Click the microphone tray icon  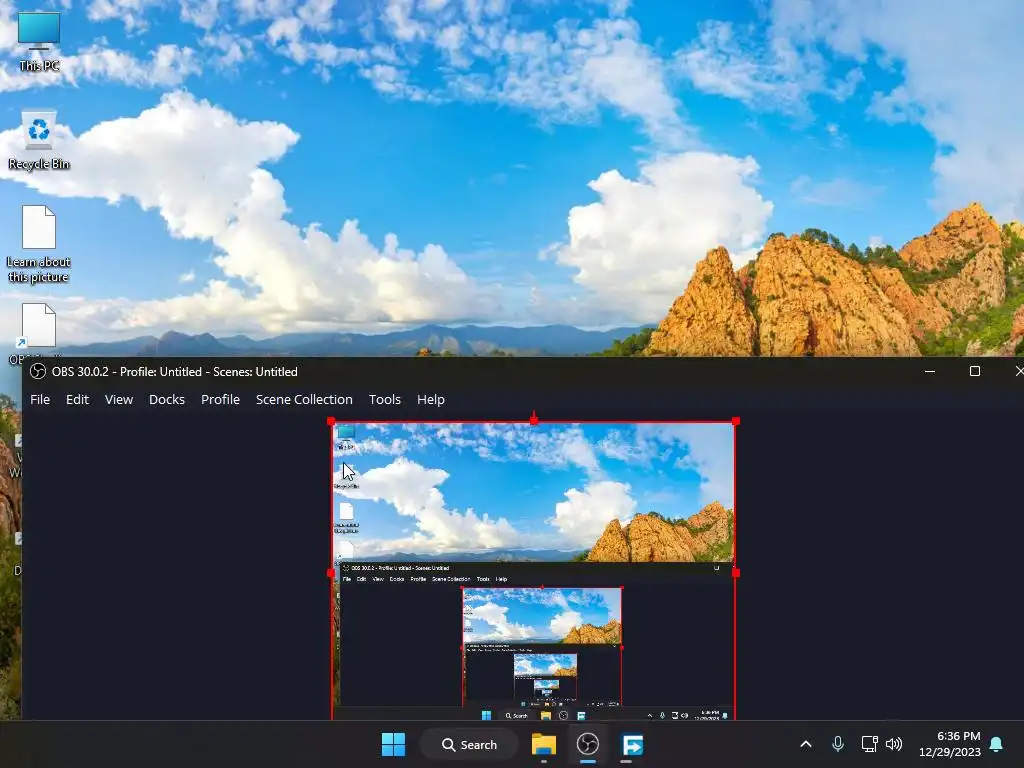pos(838,744)
